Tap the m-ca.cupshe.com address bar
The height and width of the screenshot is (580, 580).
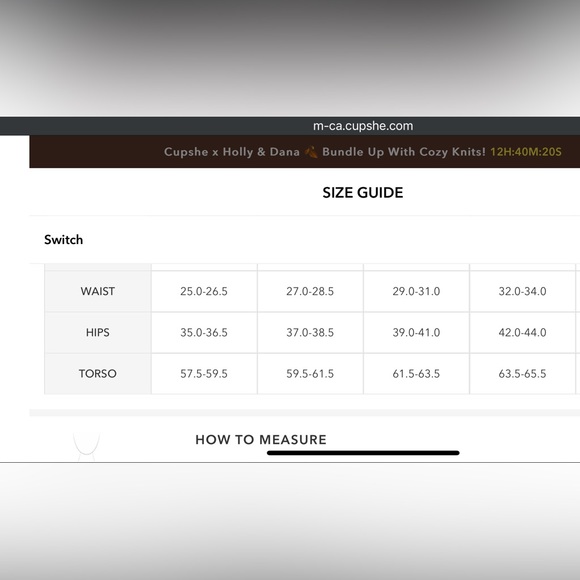[x=363, y=126]
